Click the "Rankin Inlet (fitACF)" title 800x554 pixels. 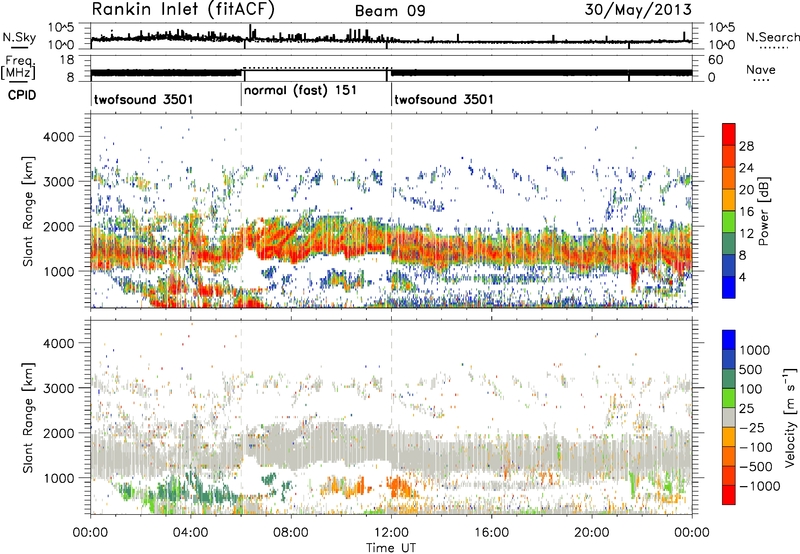(183, 10)
